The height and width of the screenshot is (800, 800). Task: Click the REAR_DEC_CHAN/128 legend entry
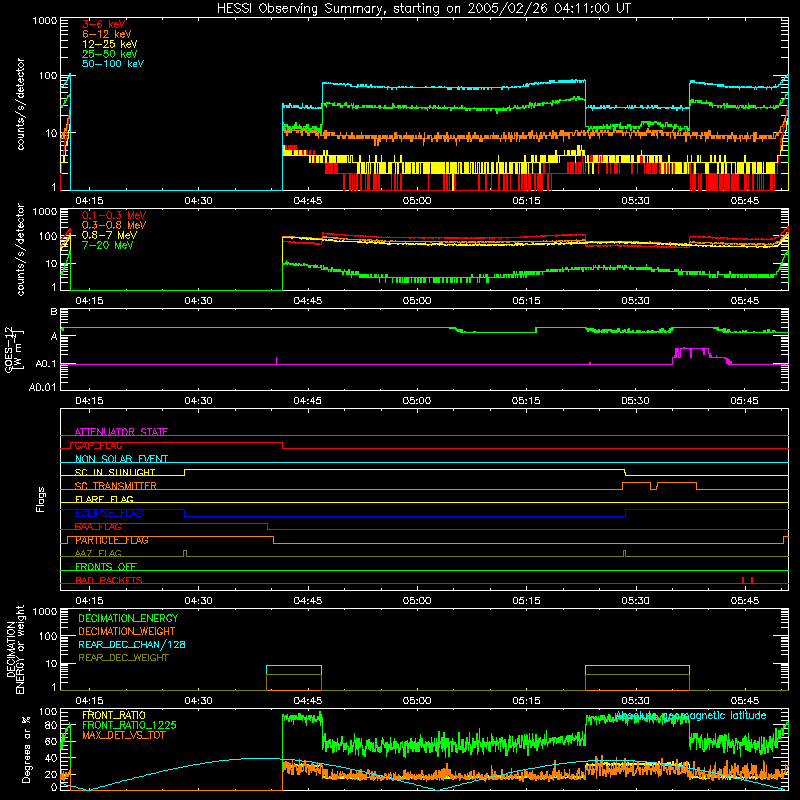(x=132, y=644)
